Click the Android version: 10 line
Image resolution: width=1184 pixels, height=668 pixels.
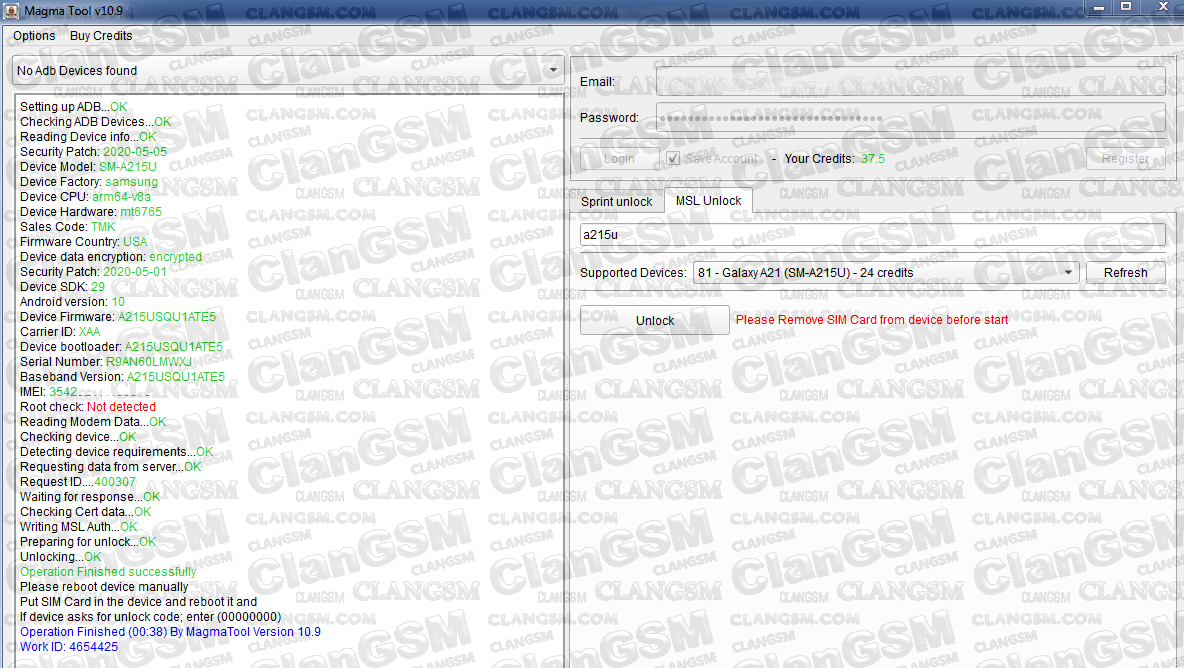72,302
